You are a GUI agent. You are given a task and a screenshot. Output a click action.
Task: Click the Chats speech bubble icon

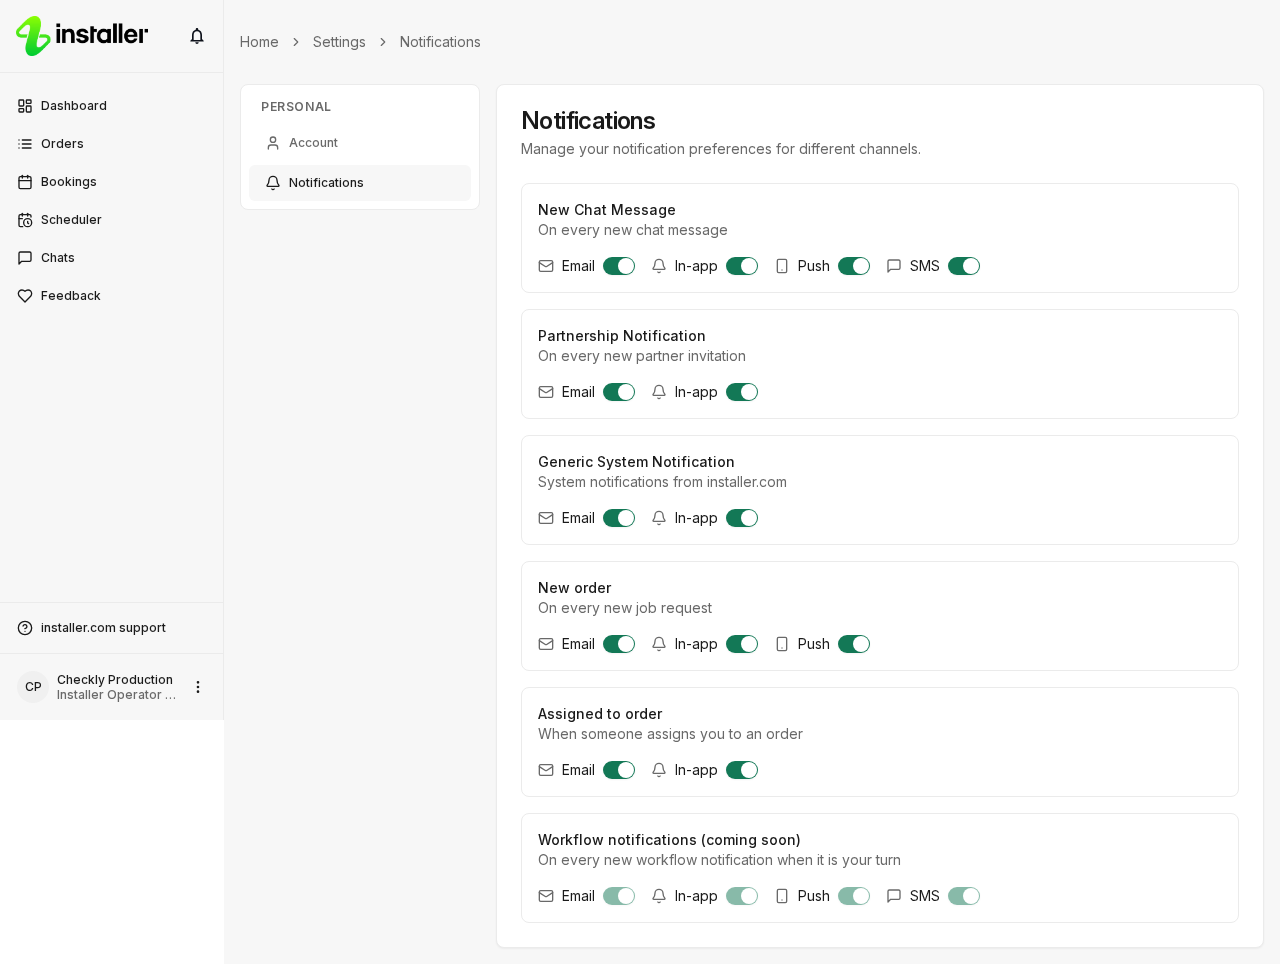[25, 258]
